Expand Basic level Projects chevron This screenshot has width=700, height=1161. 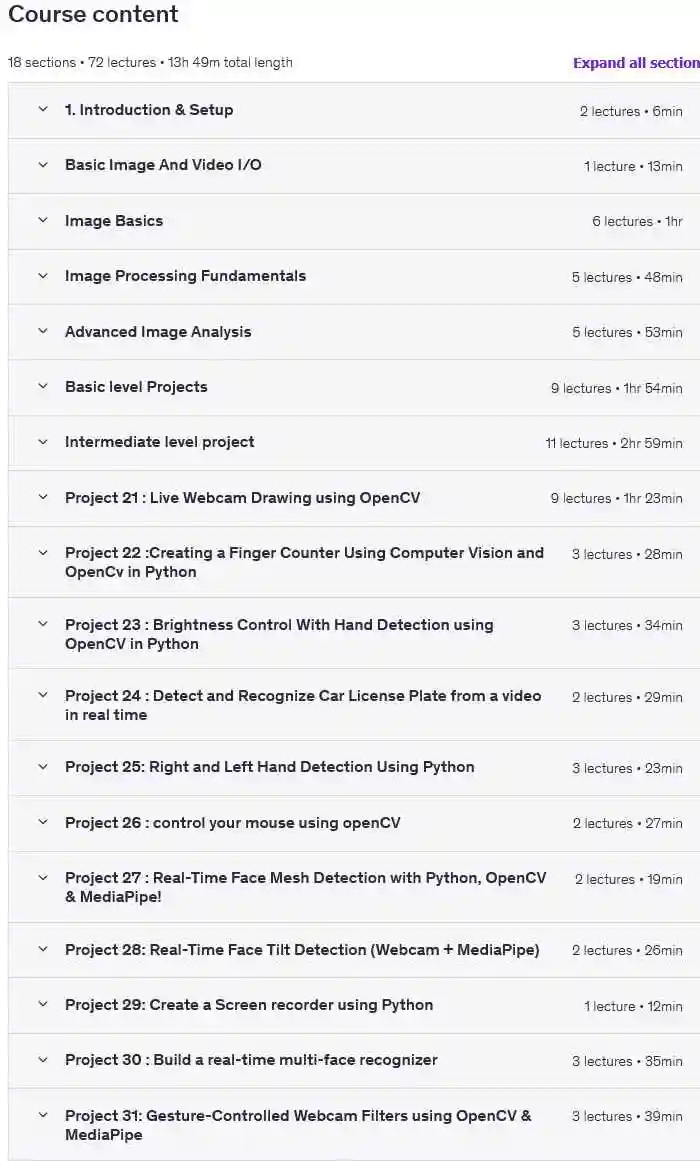[43, 387]
